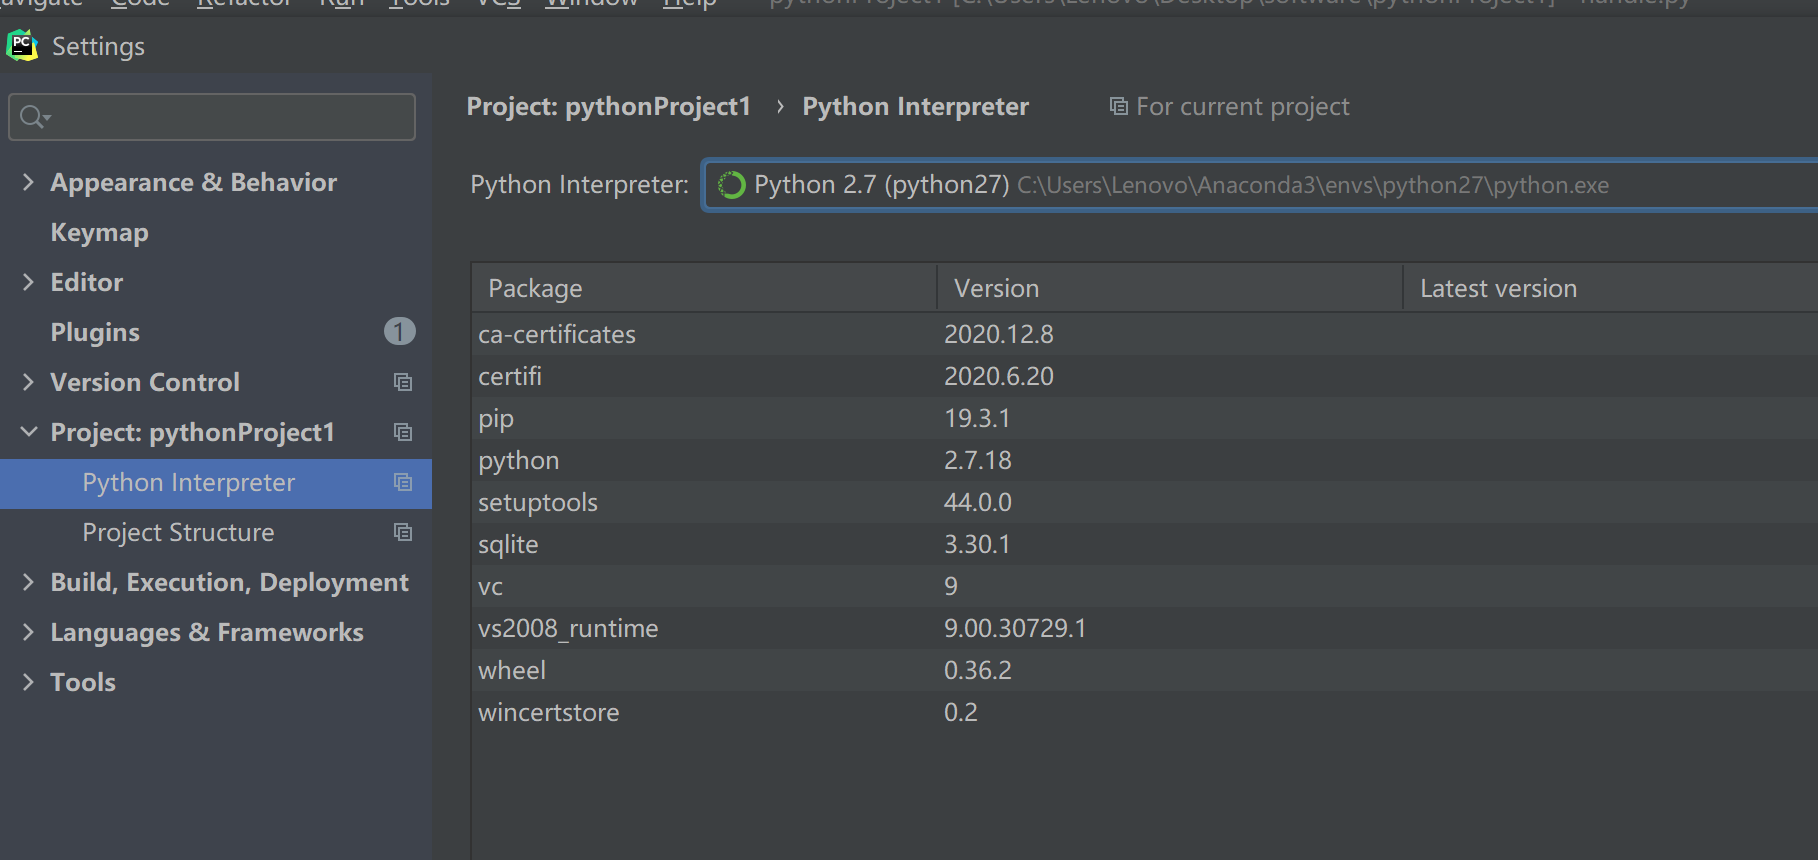Select the vs2008_runtime package row
1818x860 pixels.
pos(1145,628)
